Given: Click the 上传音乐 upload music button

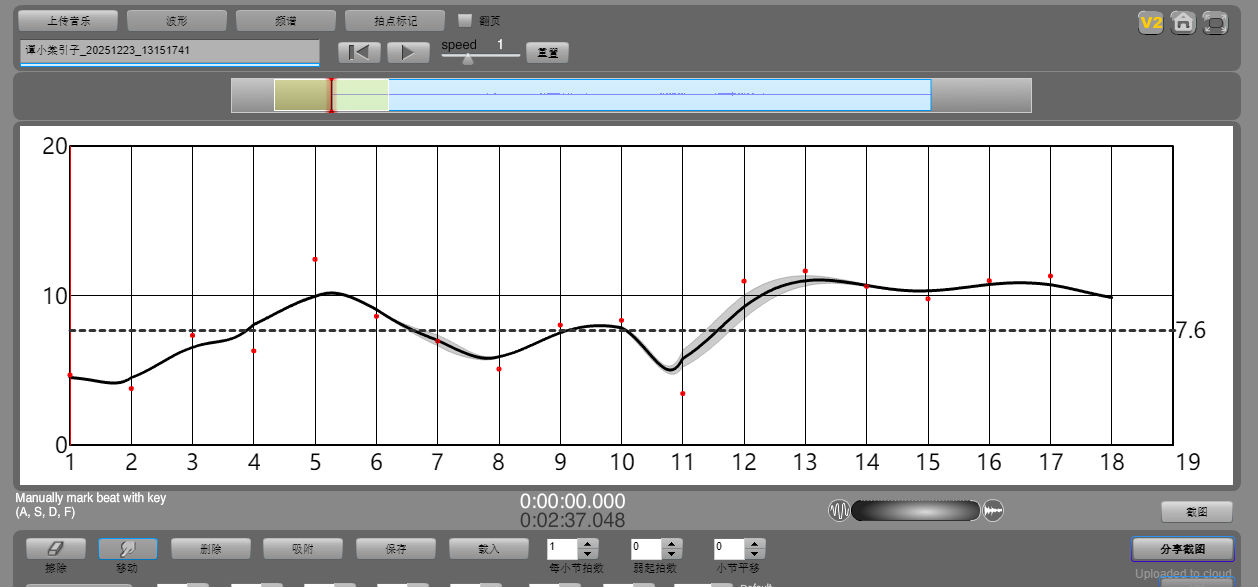Looking at the screenshot, I should [68, 21].
